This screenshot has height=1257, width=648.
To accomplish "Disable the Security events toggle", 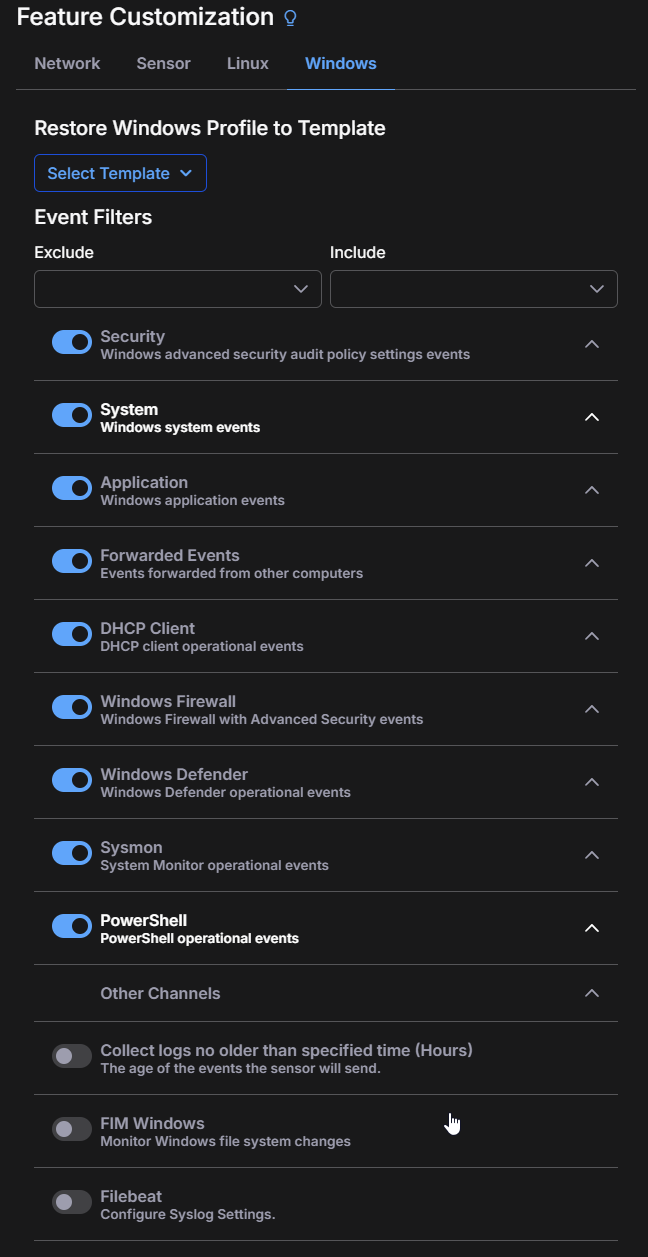I will (x=72, y=343).
